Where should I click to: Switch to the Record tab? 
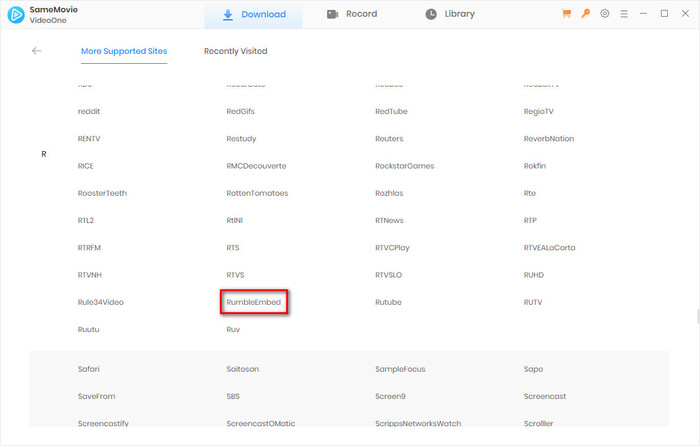(x=352, y=14)
